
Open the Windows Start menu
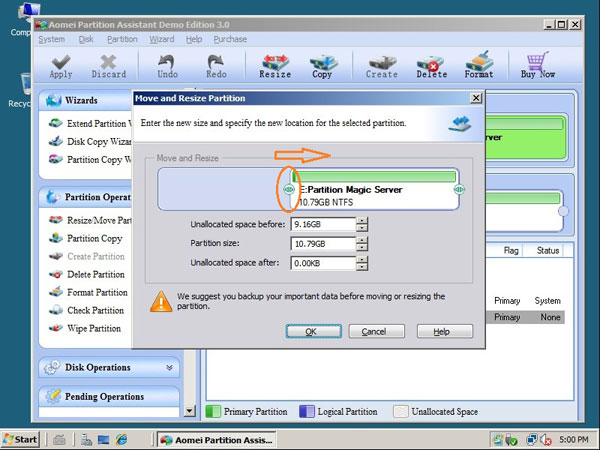(x=21, y=439)
